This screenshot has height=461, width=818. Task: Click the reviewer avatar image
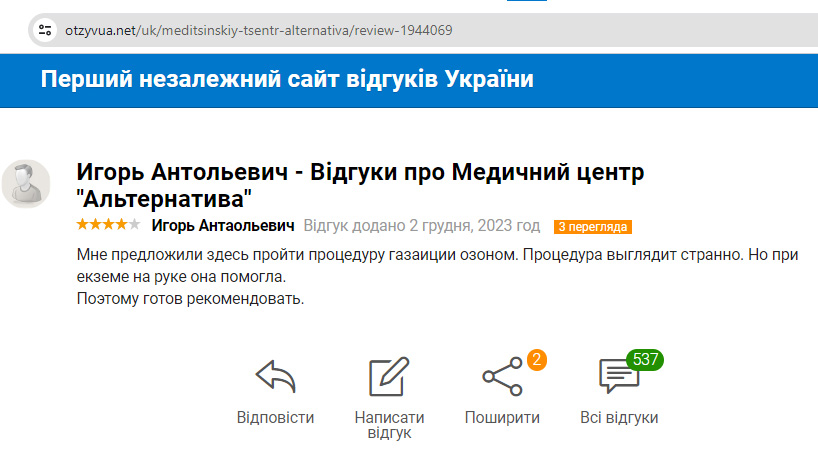point(26,183)
